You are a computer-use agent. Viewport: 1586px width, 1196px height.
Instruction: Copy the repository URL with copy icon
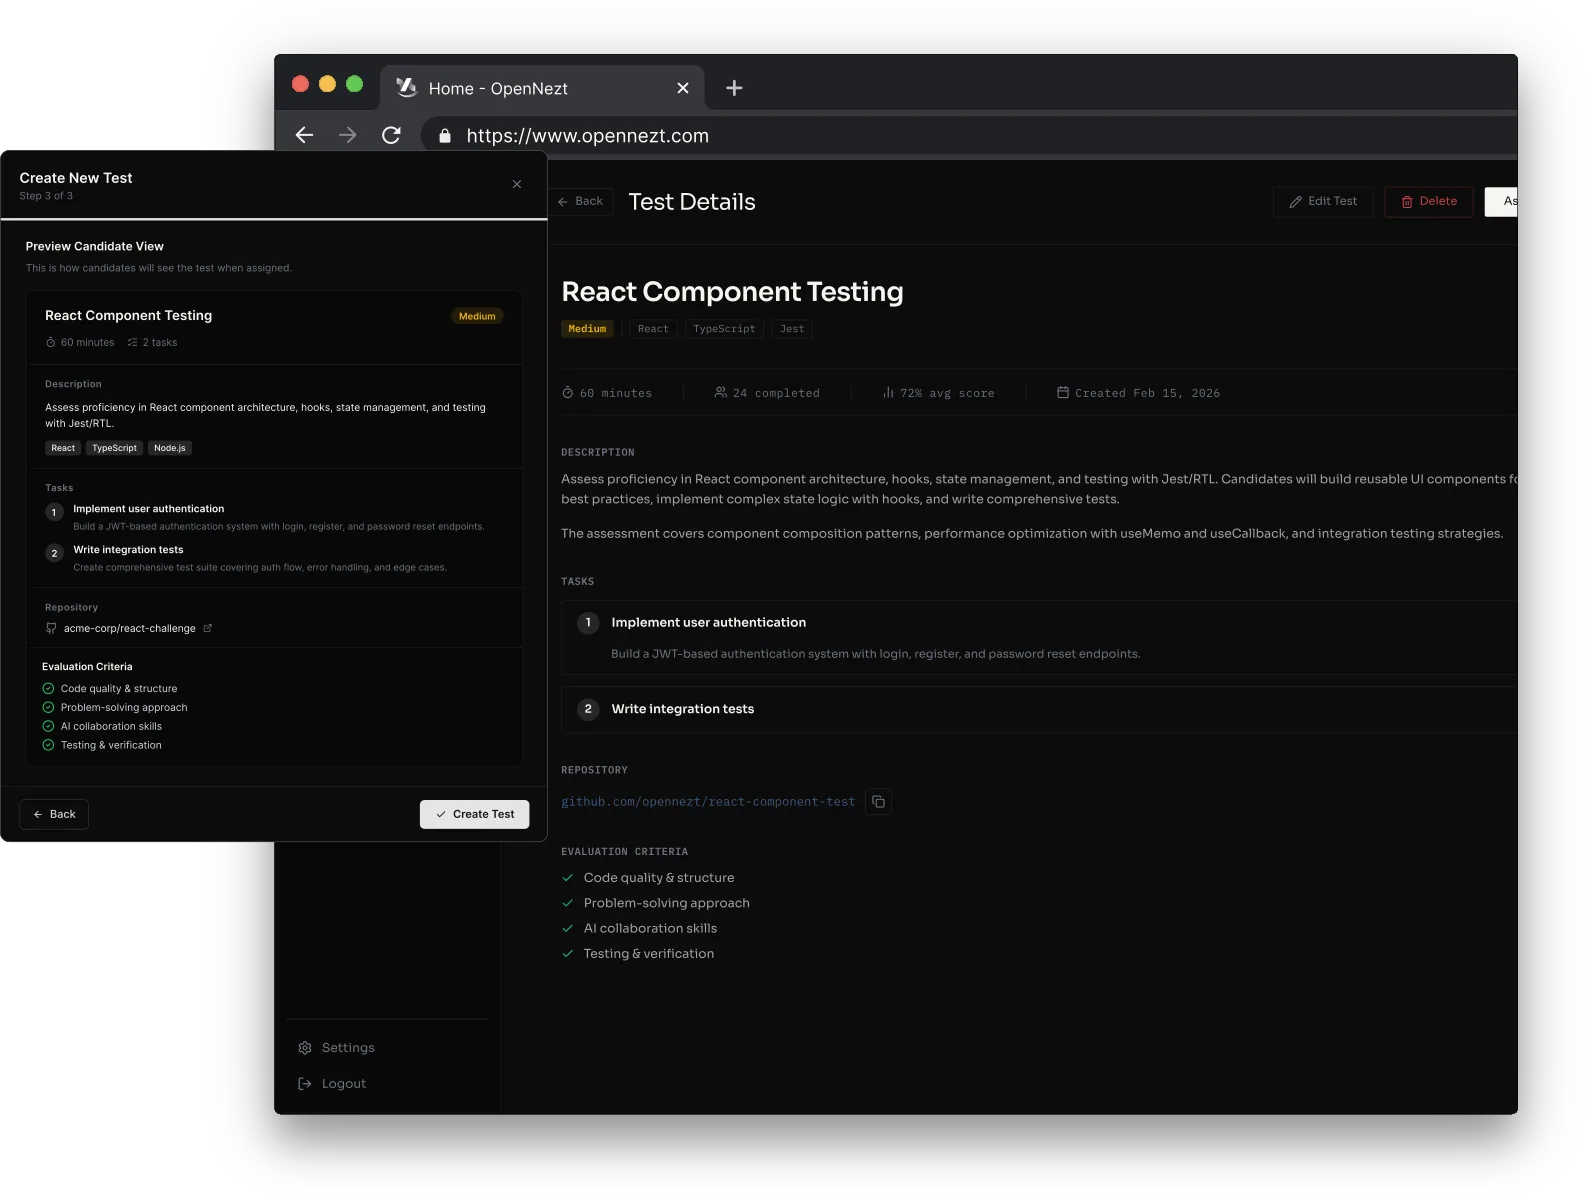pos(878,802)
